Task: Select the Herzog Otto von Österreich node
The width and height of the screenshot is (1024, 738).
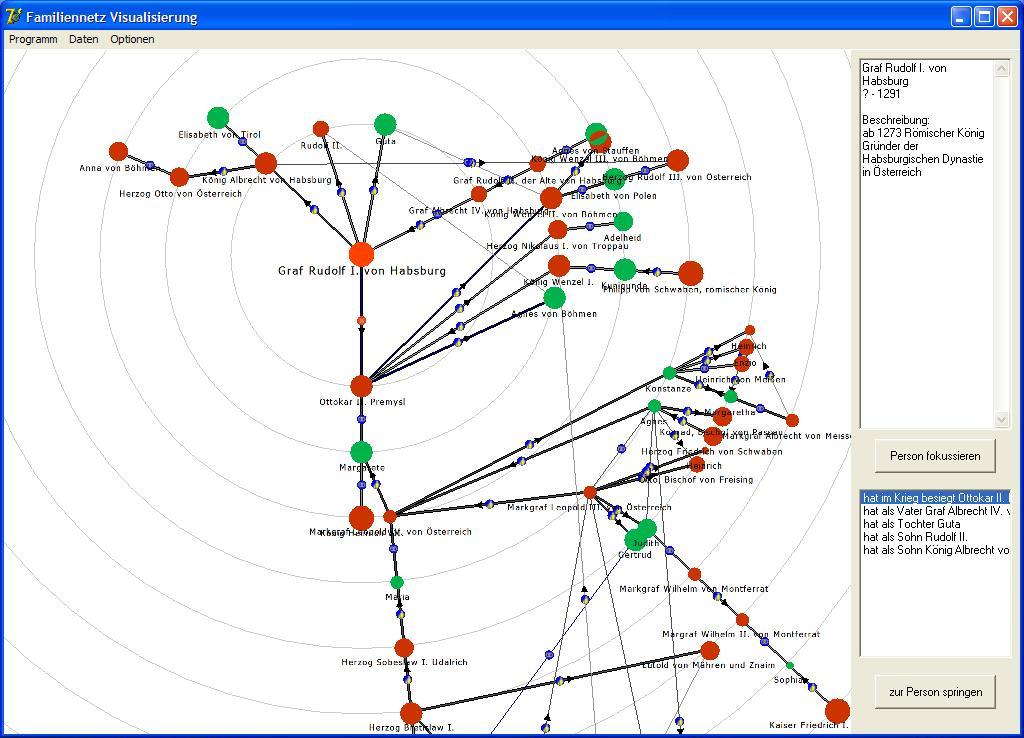Action: coord(180,177)
